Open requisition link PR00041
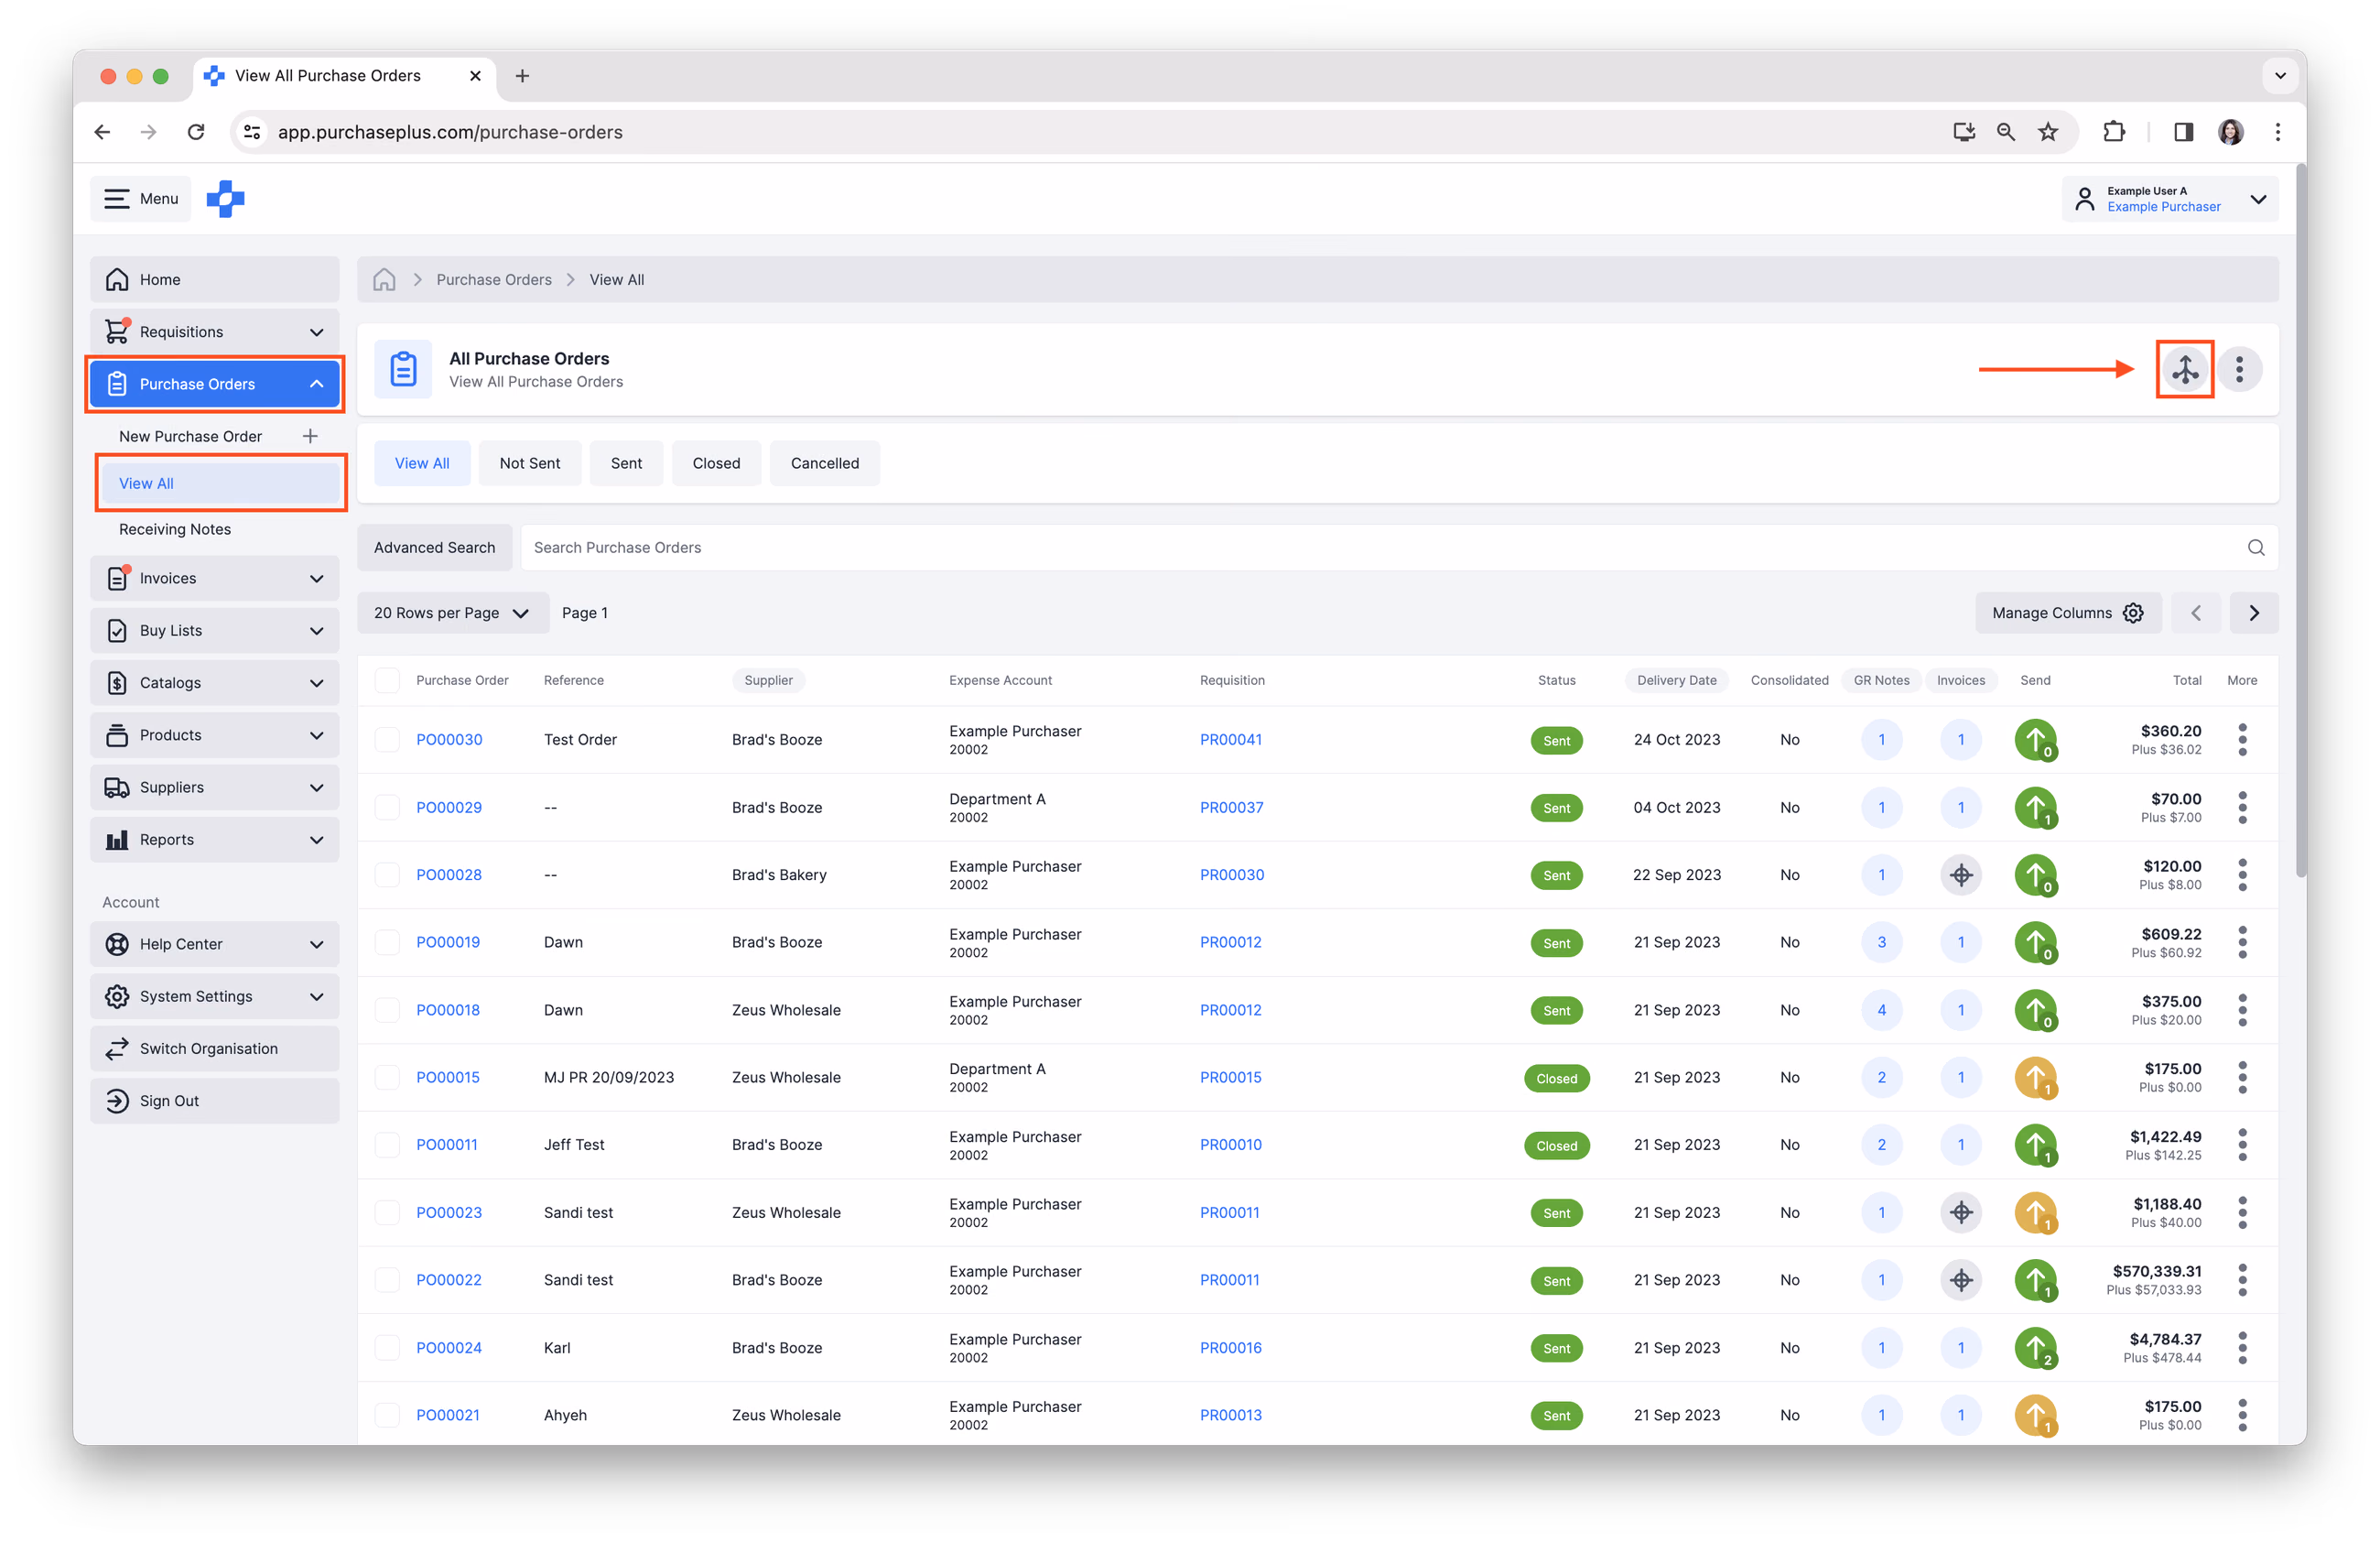The width and height of the screenshot is (2380, 1542). (x=1230, y=740)
